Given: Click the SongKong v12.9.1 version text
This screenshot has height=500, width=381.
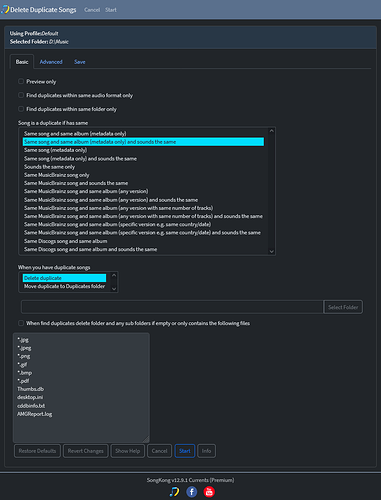Looking at the screenshot, I should click(190, 480).
